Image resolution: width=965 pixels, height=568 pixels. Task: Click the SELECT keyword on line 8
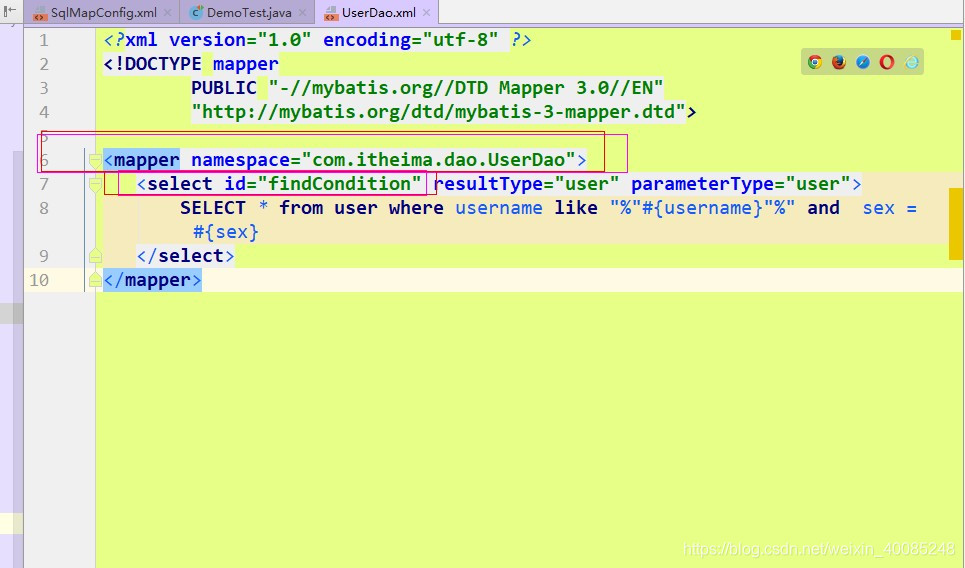[212, 208]
